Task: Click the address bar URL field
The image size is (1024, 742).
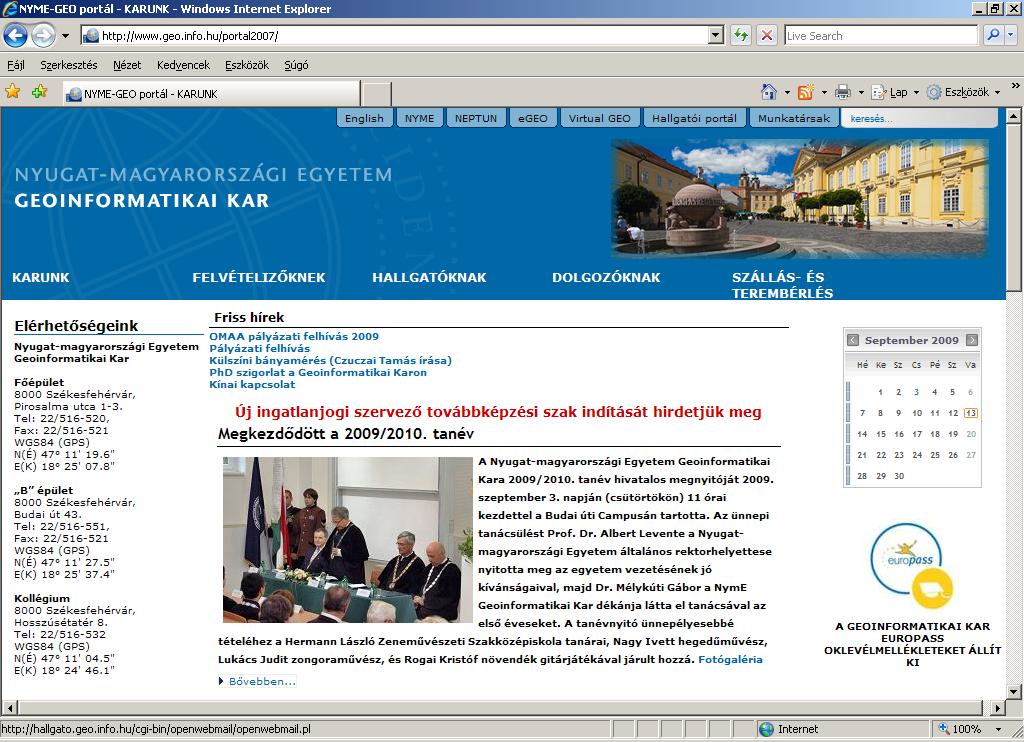Action: point(394,36)
